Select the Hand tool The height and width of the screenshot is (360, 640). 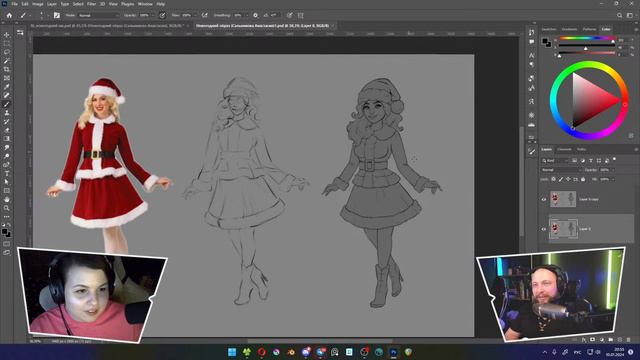(x=7, y=199)
